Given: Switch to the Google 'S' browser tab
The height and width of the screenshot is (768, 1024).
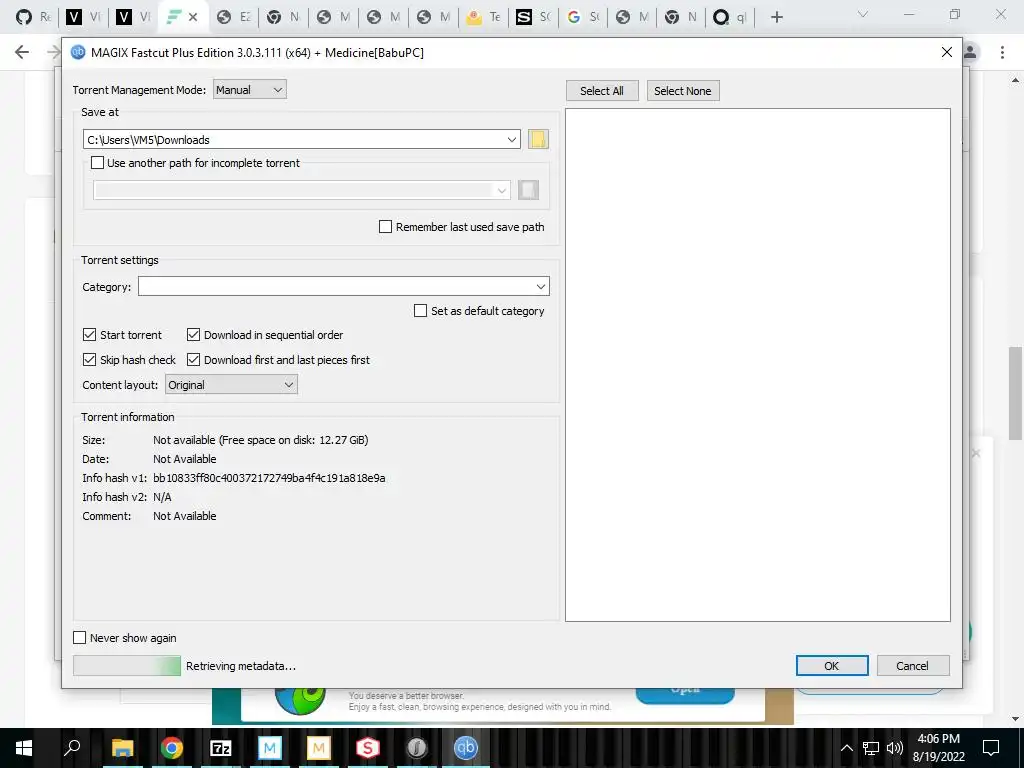Looking at the screenshot, I should click(x=583, y=17).
